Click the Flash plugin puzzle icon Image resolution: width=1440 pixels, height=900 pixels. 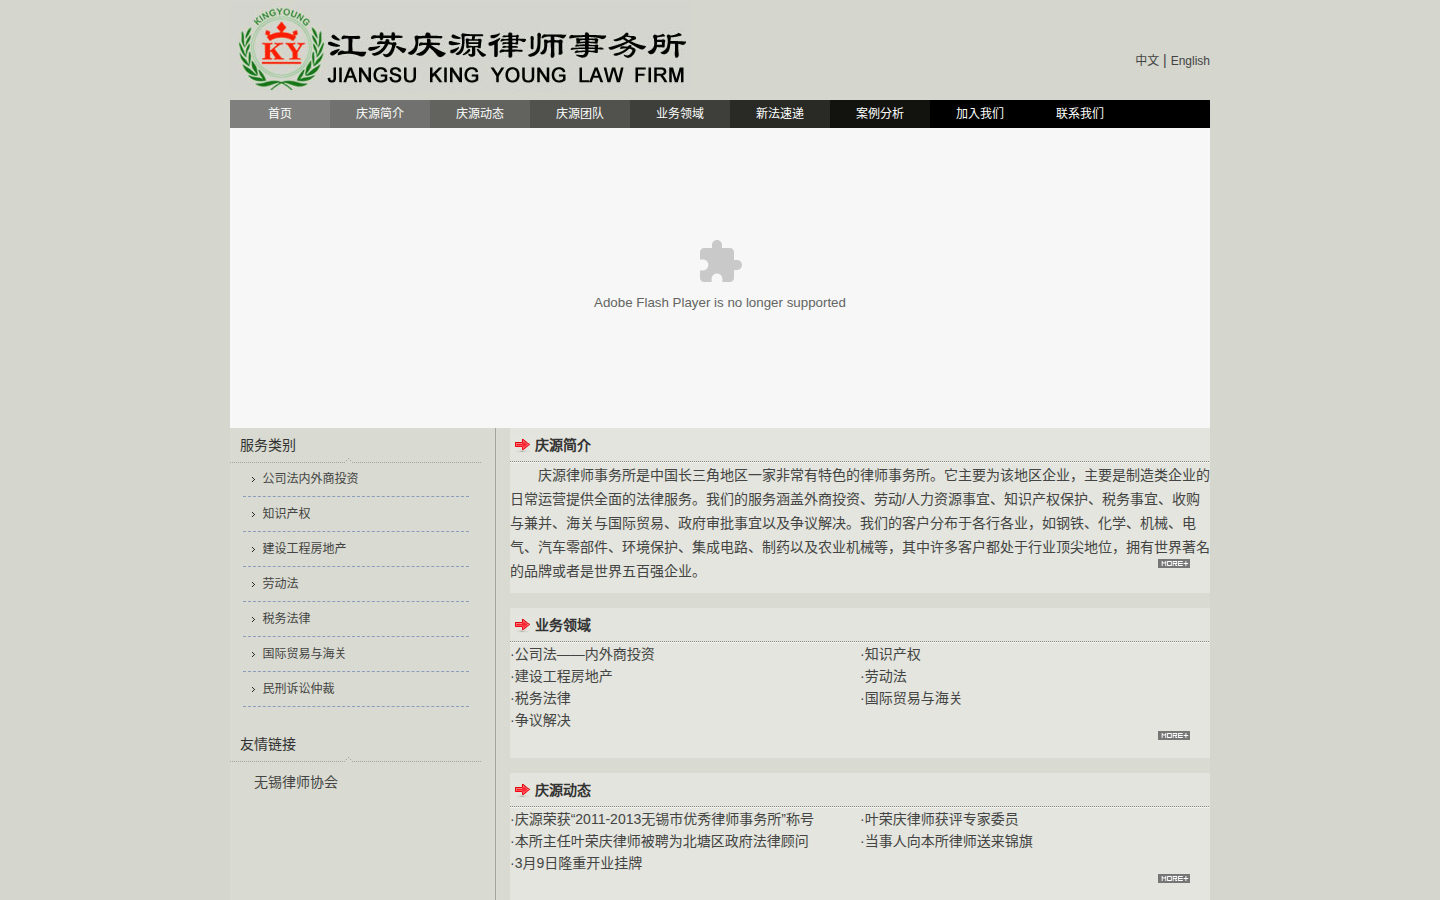pyautogui.click(x=720, y=262)
